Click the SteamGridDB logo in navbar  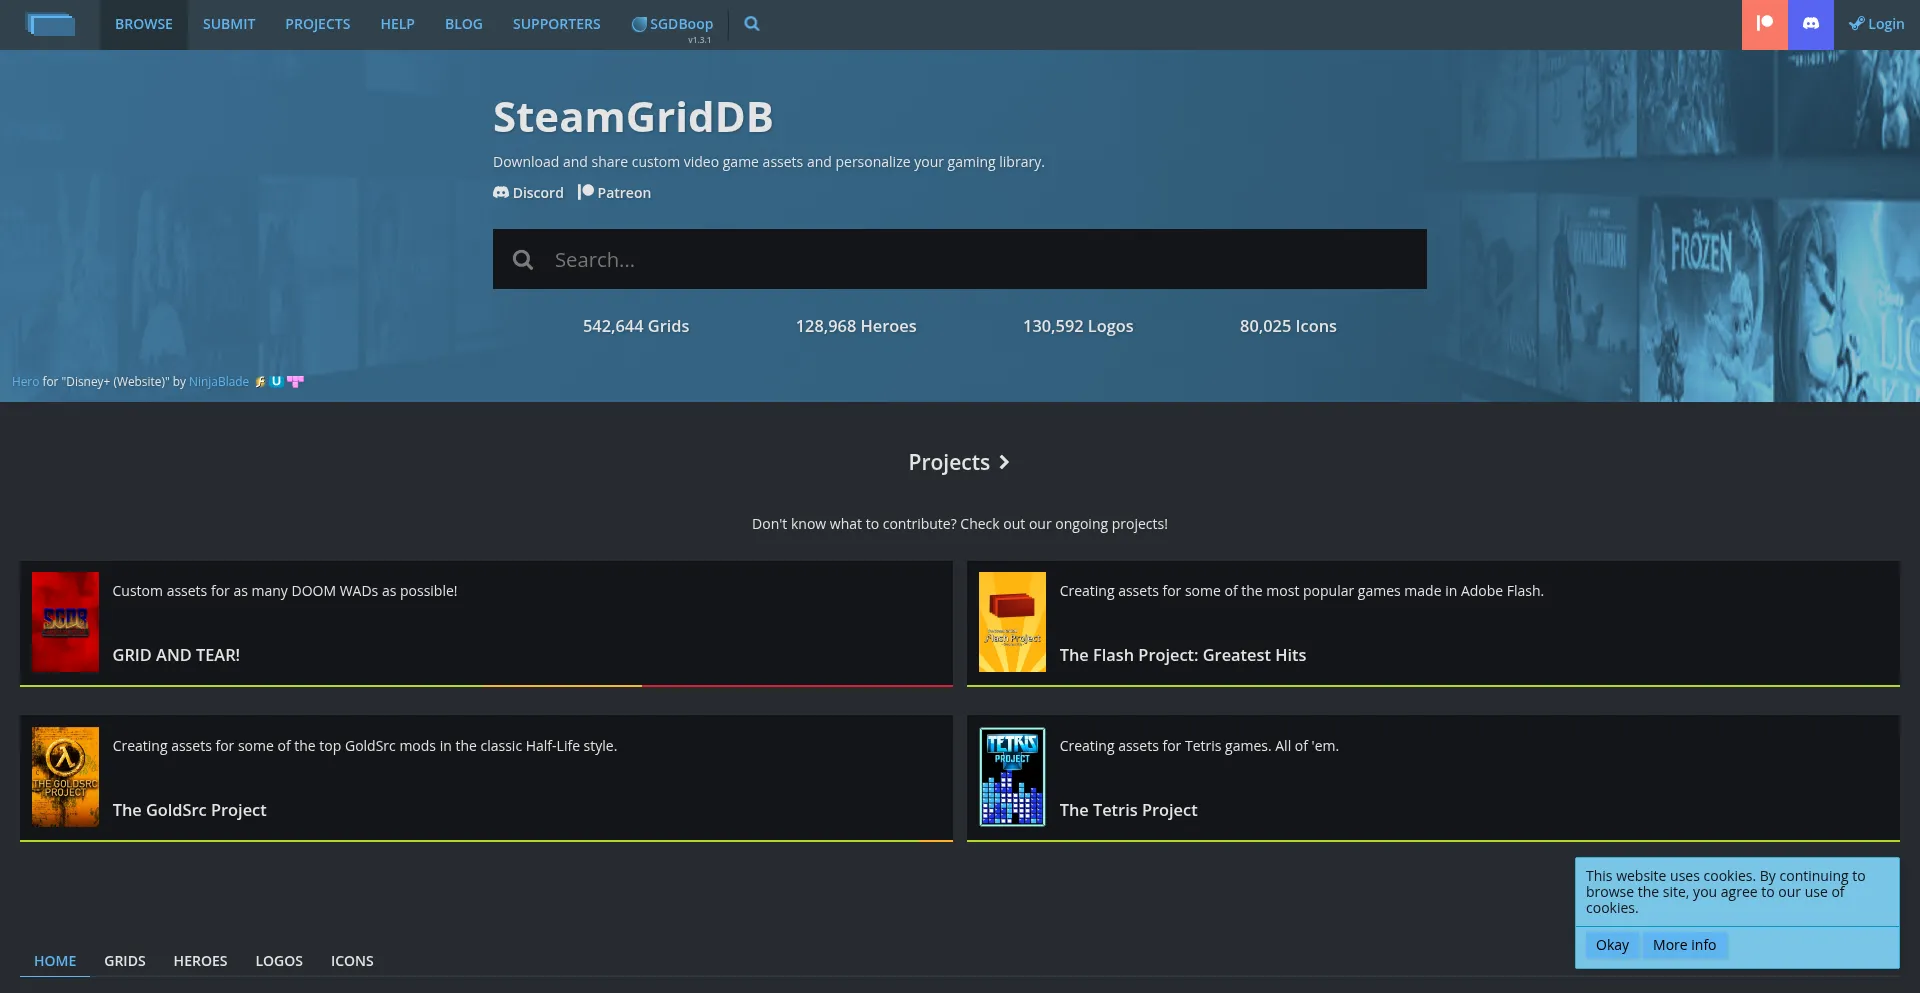pyautogui.click(x=50, y=24)
